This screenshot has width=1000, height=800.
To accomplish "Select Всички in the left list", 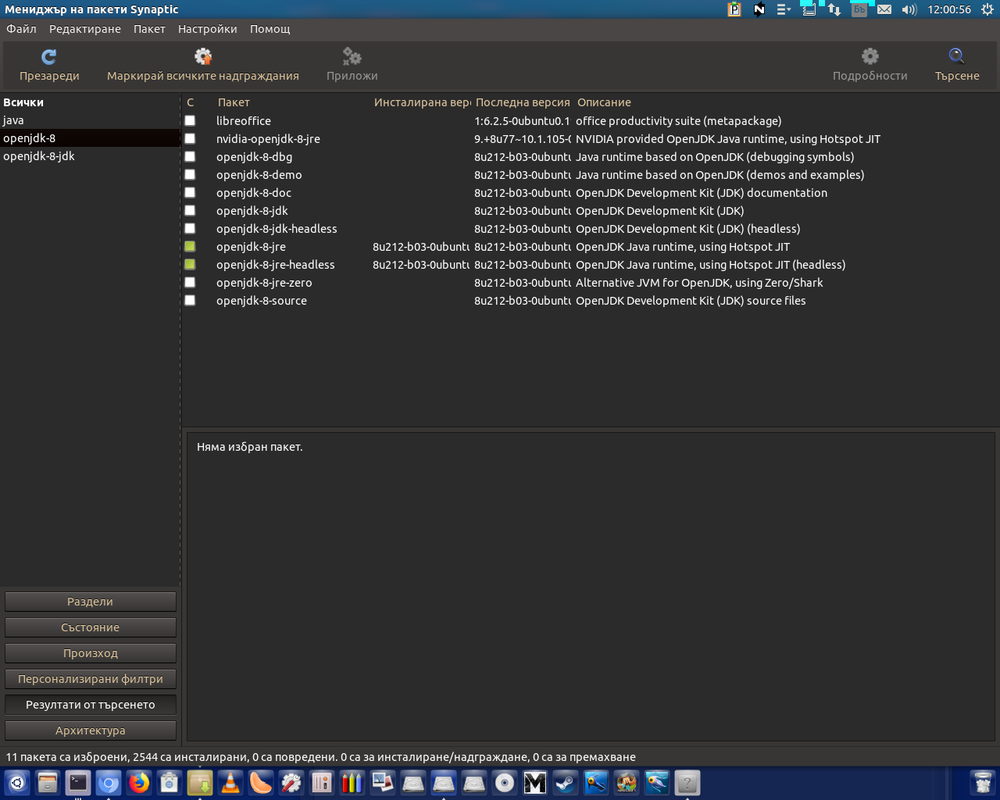I will (x=90, y=102).
